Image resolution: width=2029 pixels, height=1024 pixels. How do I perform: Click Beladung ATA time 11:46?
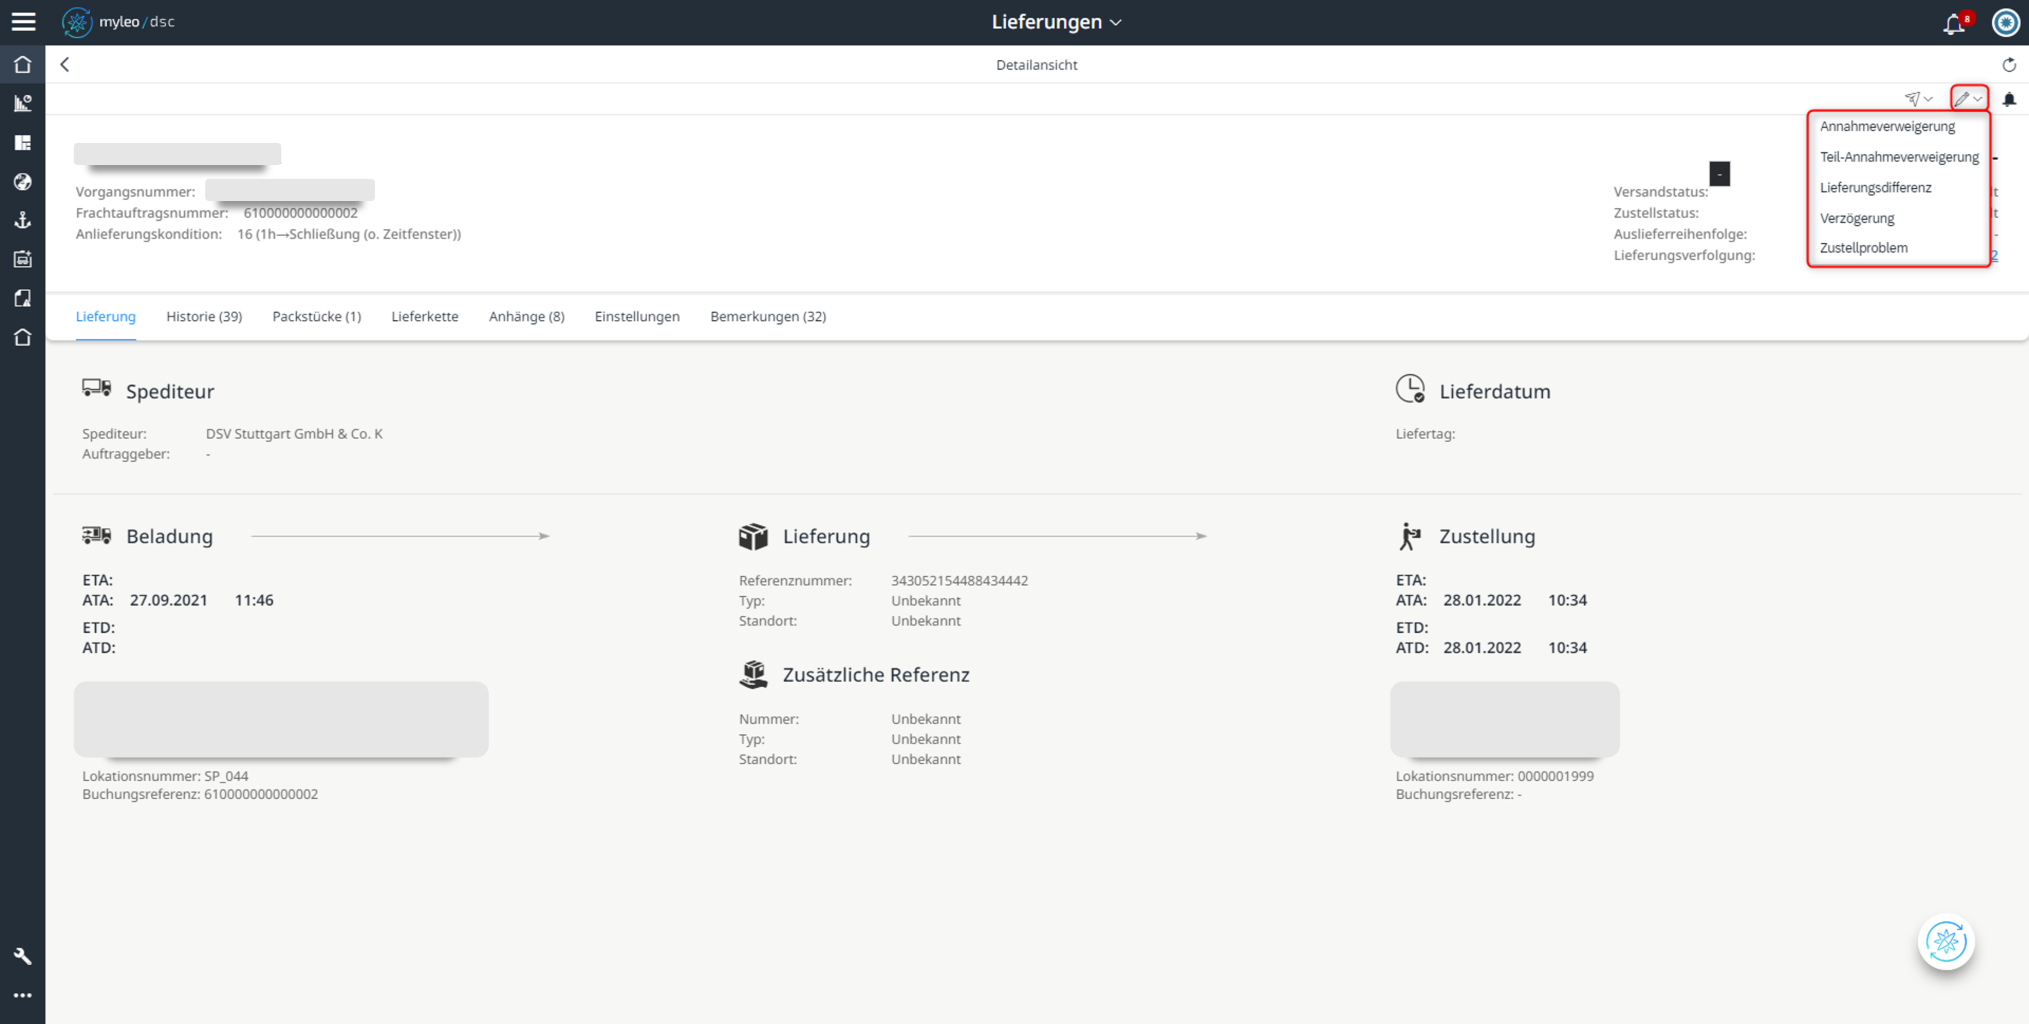tap(254, 600)
